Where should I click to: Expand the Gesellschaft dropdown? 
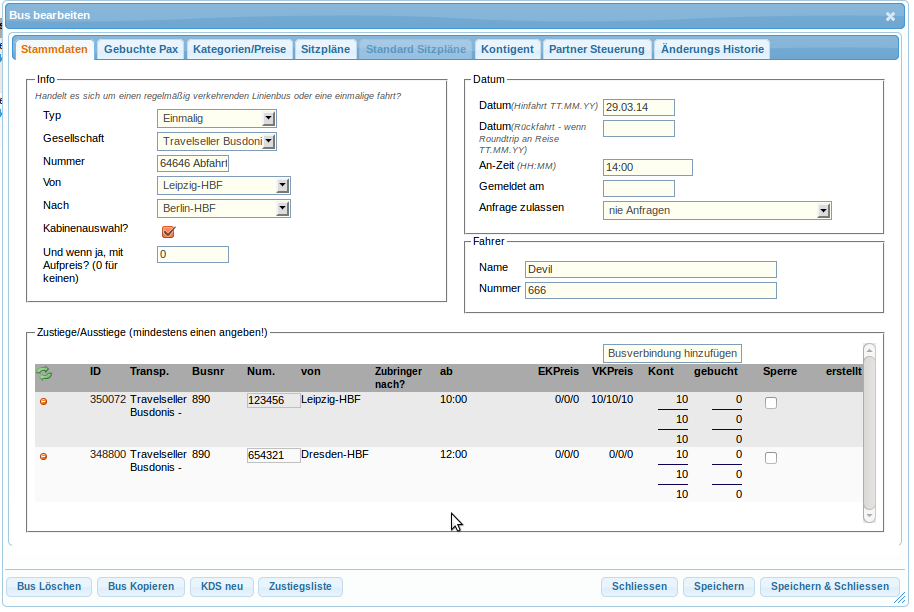point(217,142)
